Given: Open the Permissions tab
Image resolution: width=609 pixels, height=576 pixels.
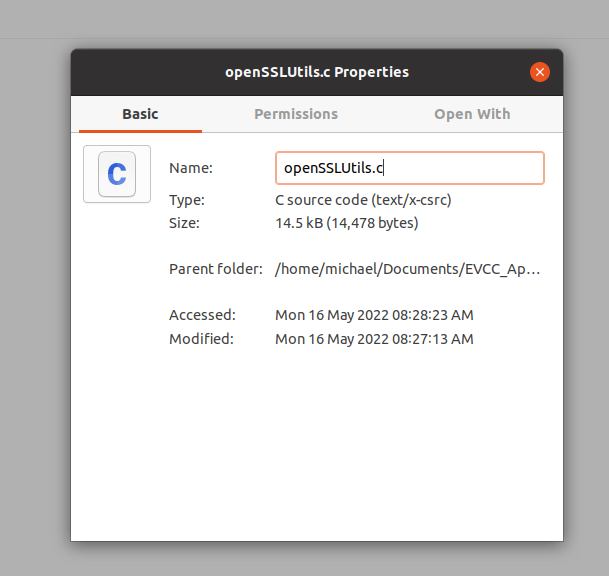Looking at the screenshot, I should tap(296, 114).
